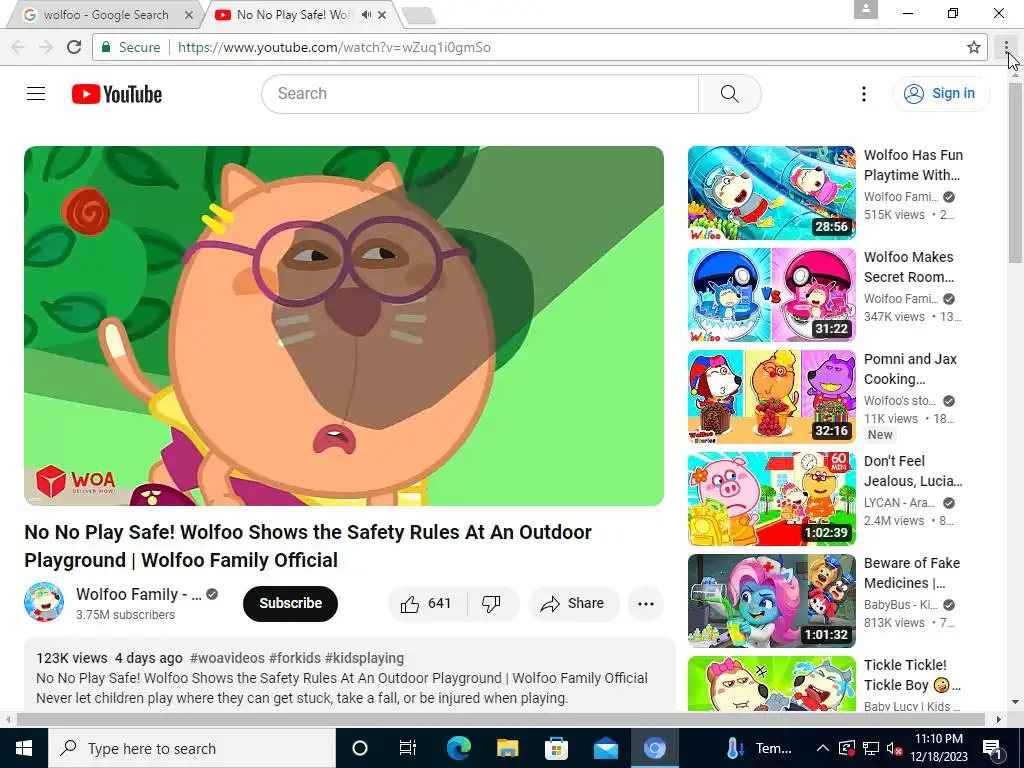Open the #woavideos hashtag link
Screen dimensions: 1024x768
227,658
